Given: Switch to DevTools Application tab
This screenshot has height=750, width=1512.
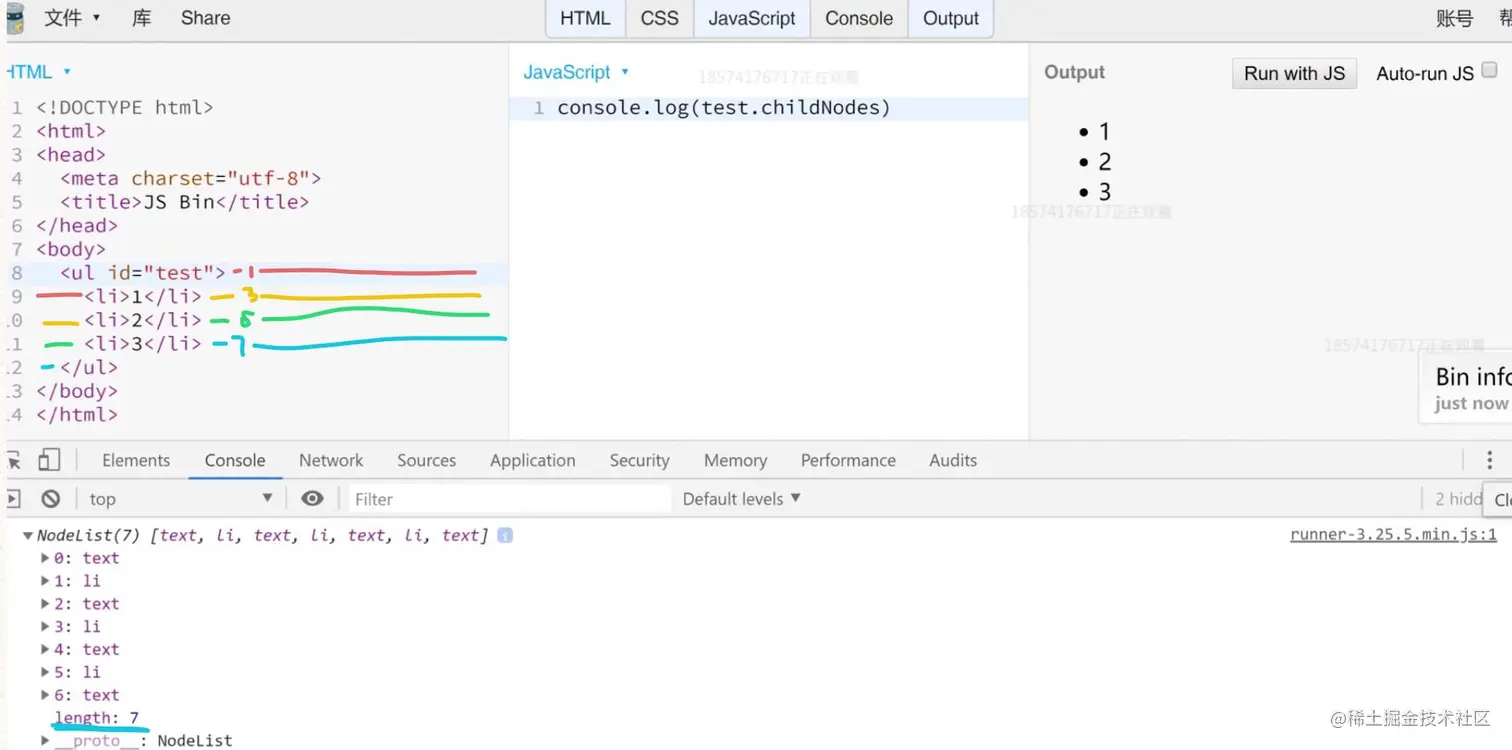Looking at the screenshot, I should [533, 460].
